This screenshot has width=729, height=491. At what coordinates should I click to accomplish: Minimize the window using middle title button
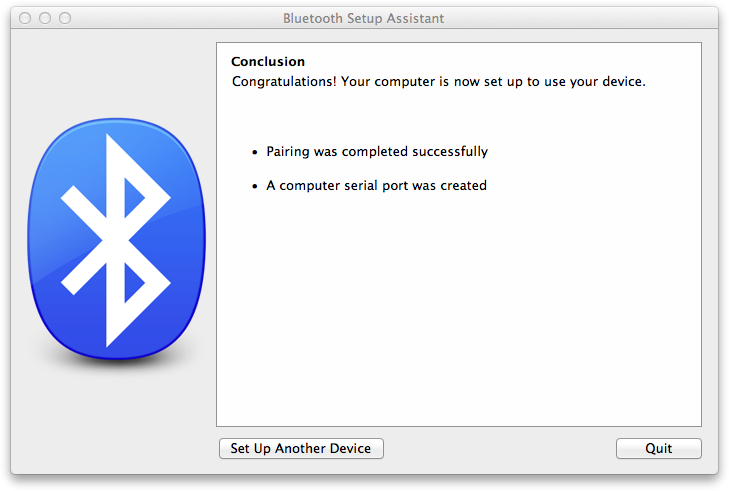pyautogui.click(x=45, y=18)
